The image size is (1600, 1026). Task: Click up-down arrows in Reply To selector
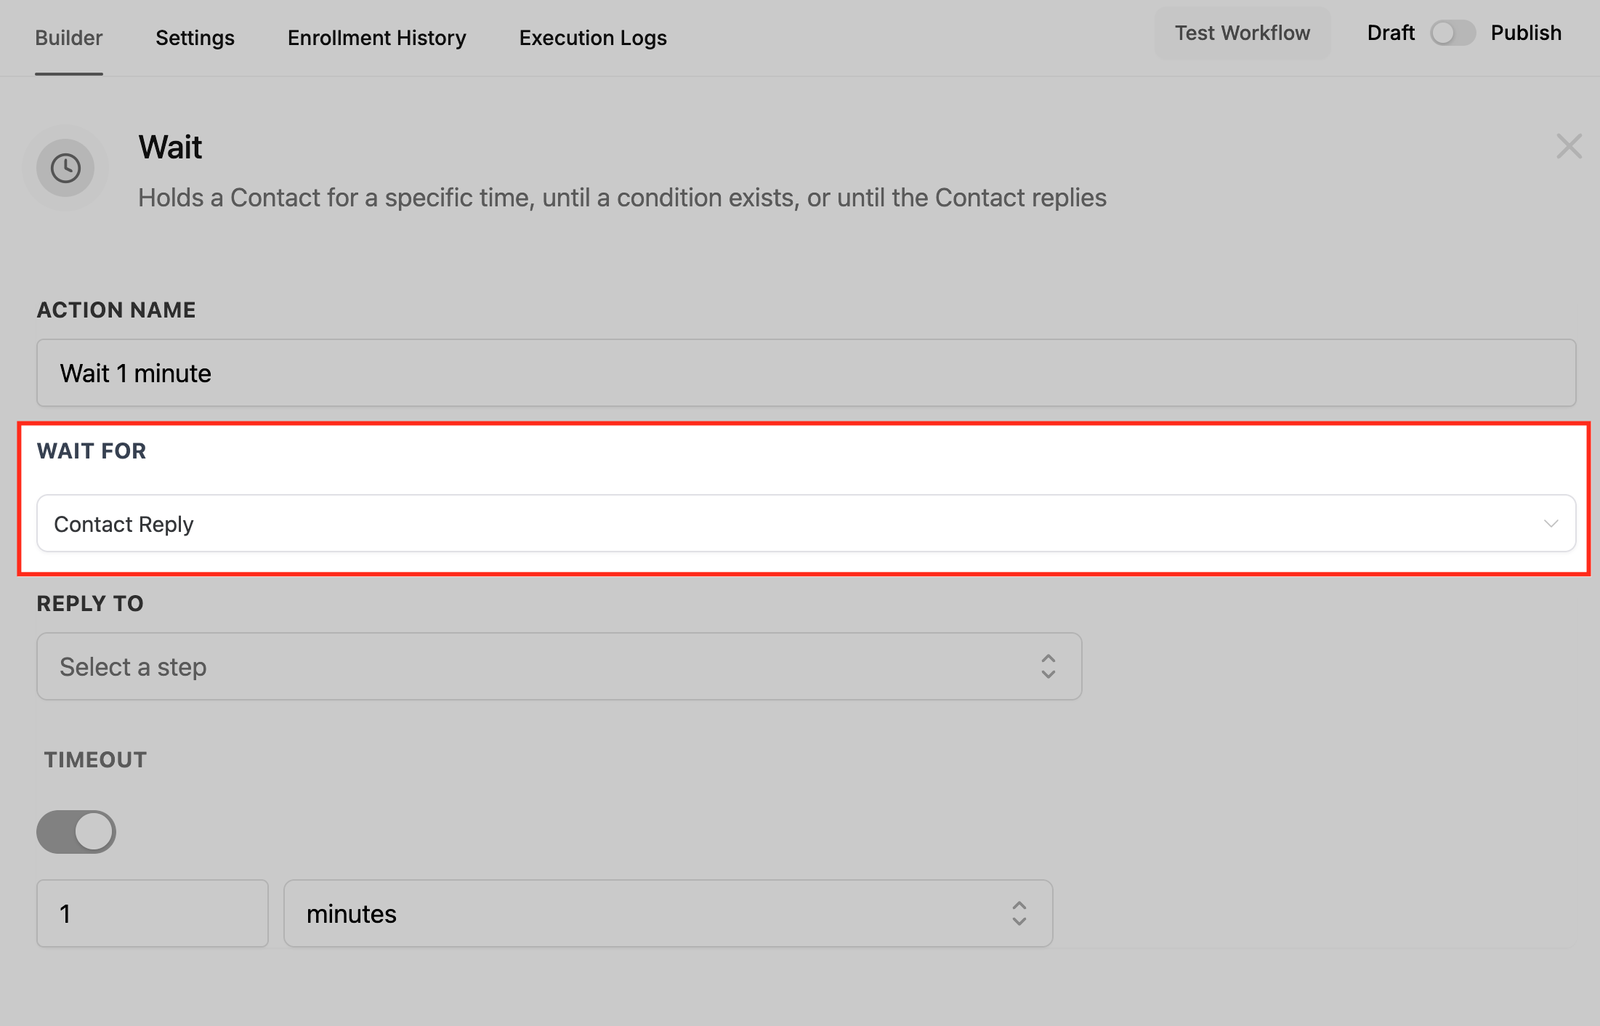pyautogui.click(x=1047, y=667)
